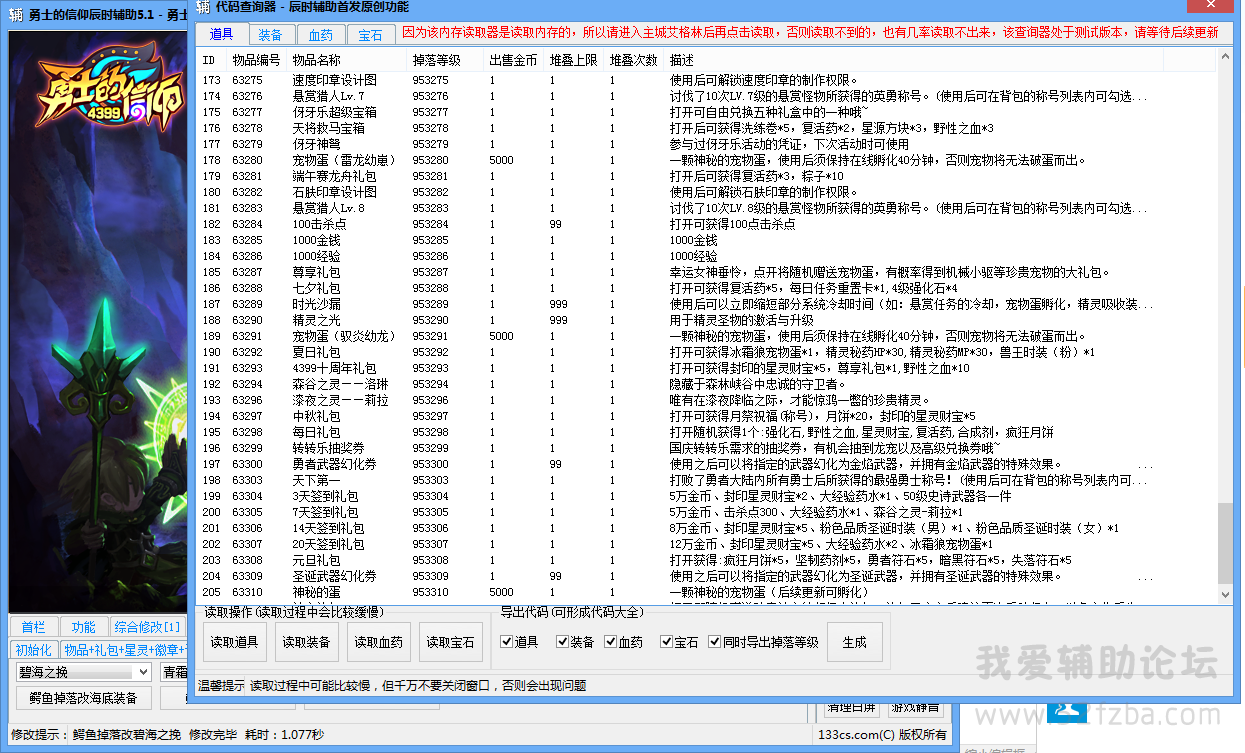Select row 天将救马宝箱
The height and width of the screenshot is (753, 1245).
click(706, 128)
